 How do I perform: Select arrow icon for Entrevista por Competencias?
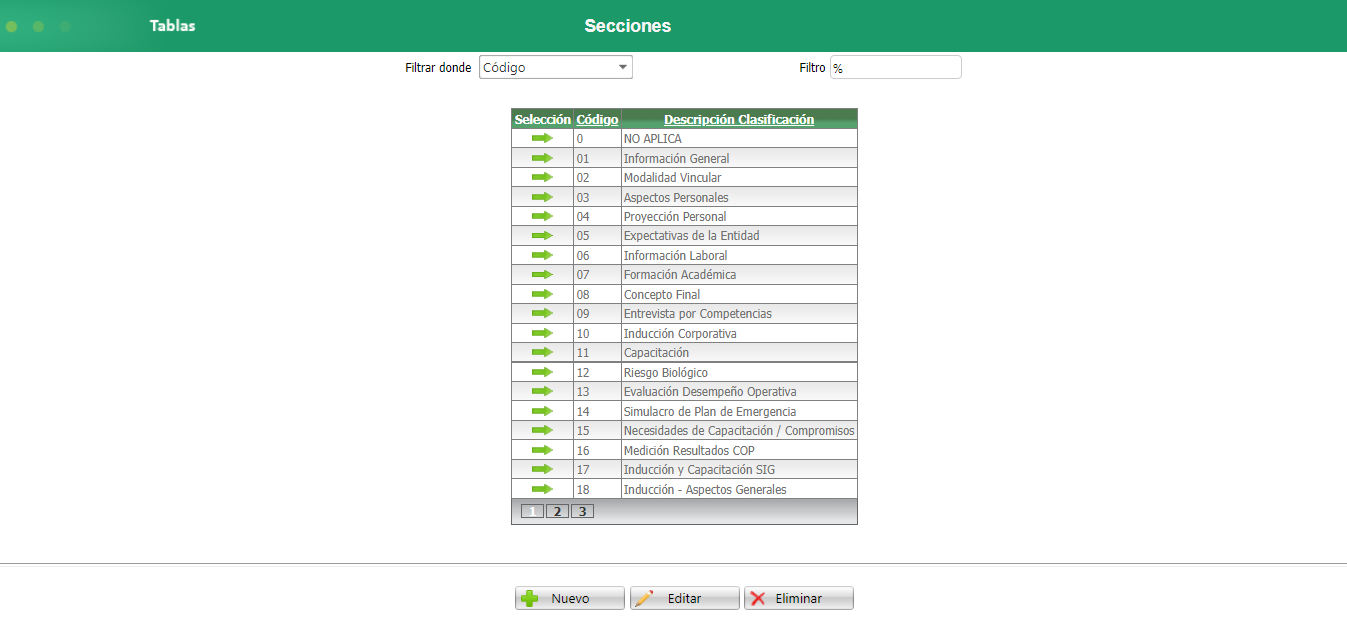pyautogui.click(x=542, y=313)
